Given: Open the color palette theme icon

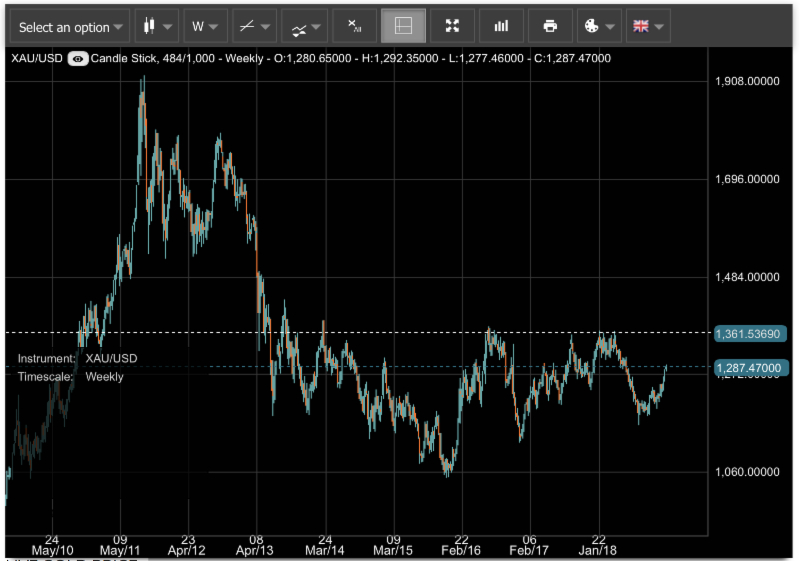Looking at the screenshot, I should (x=590, y=26).
